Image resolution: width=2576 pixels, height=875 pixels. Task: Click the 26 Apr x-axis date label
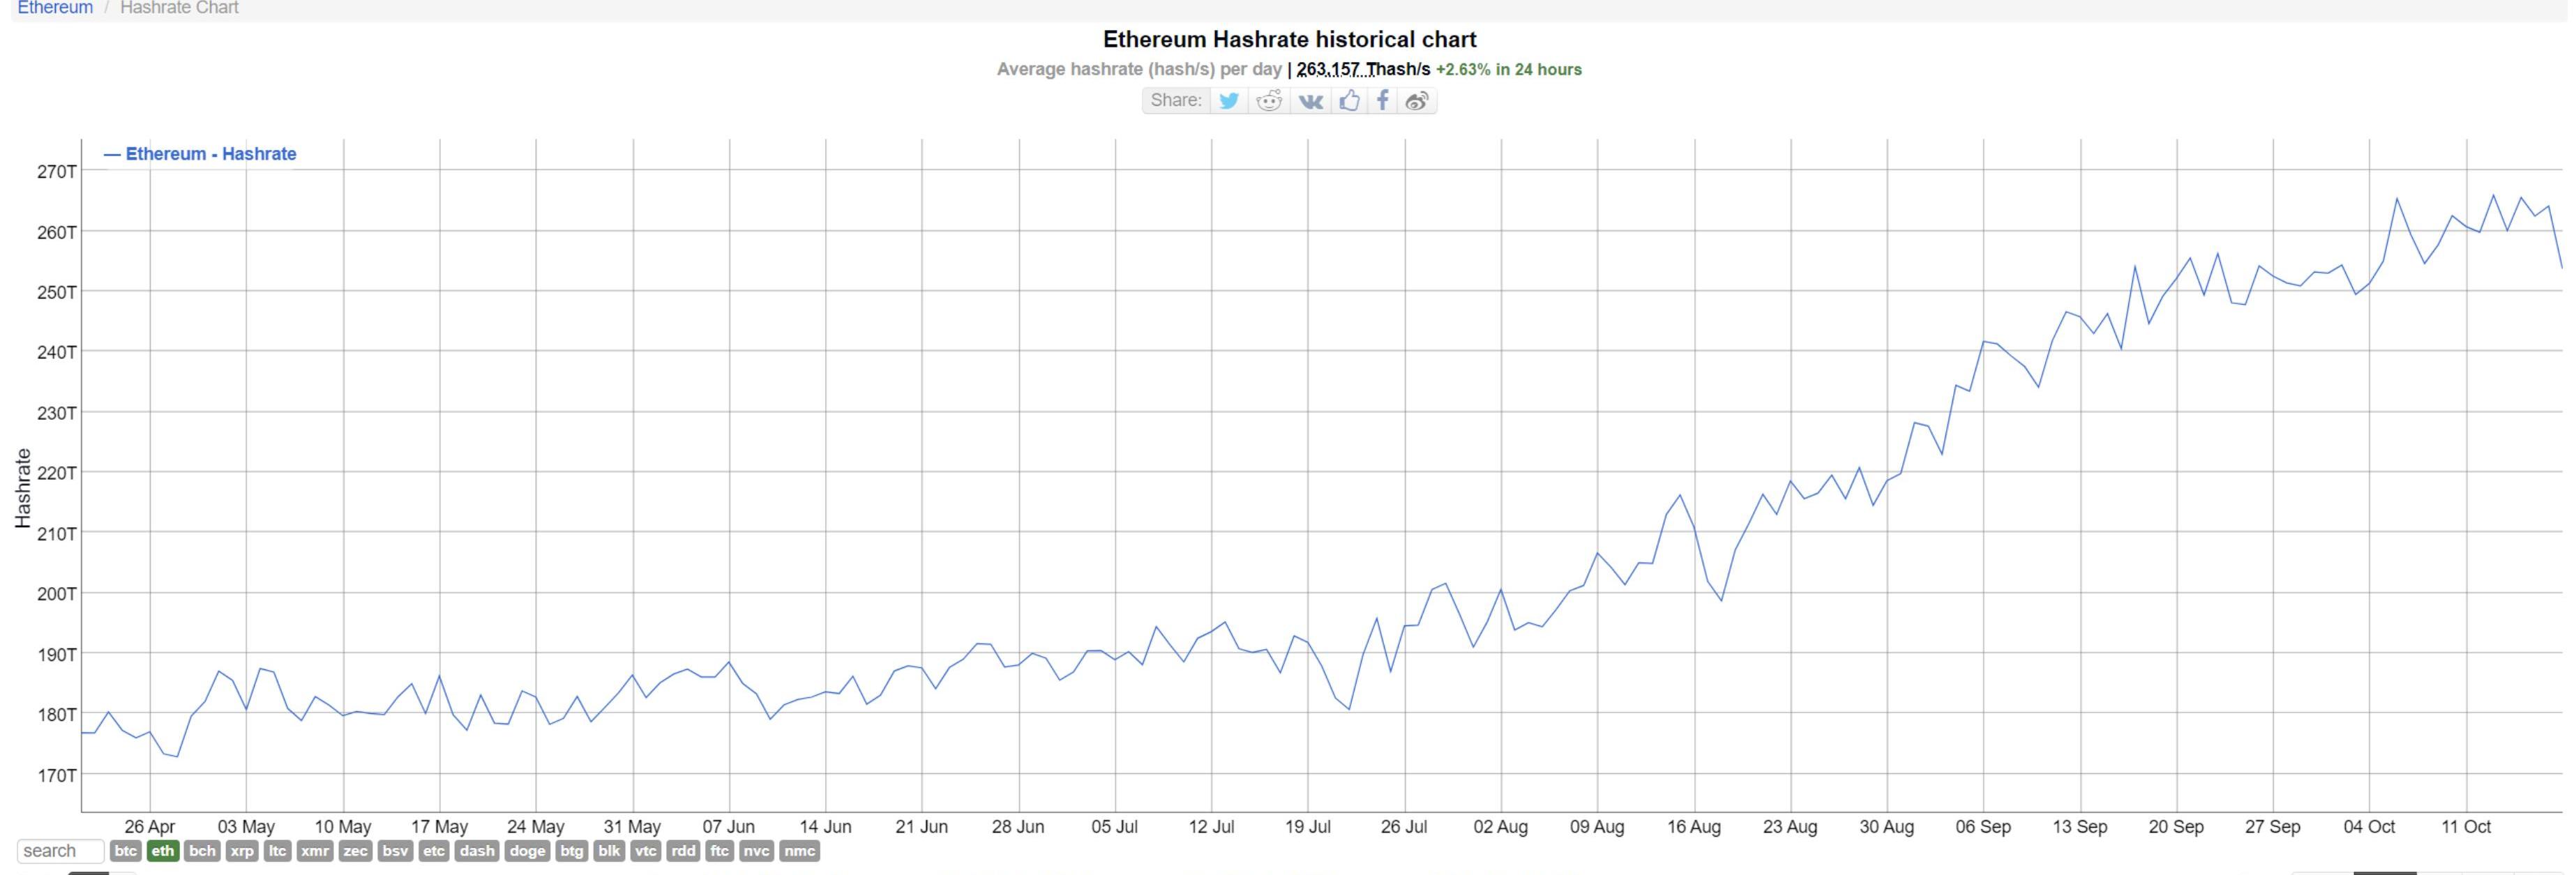(150, 827)
